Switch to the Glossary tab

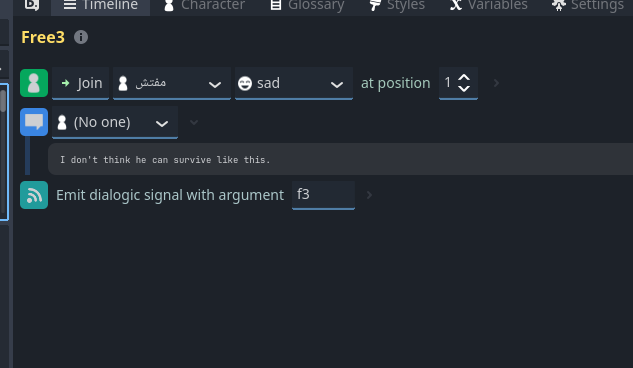[x=307, y=5]
